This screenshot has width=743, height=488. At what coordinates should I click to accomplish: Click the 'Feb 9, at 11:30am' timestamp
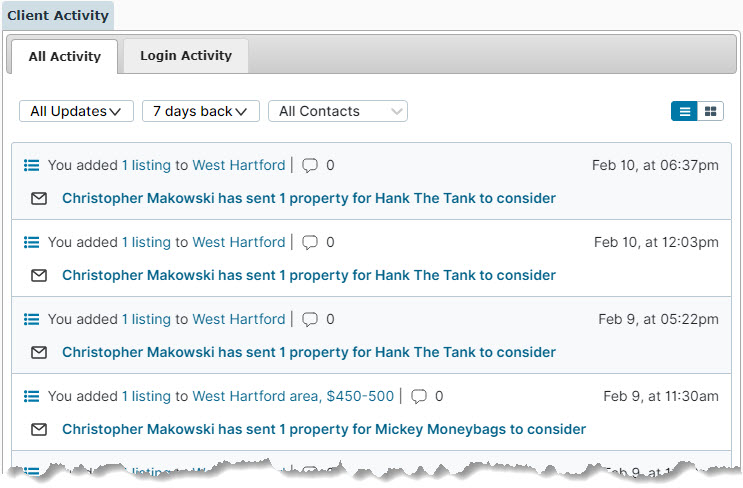pyautogui.click(x=661, y=396)
